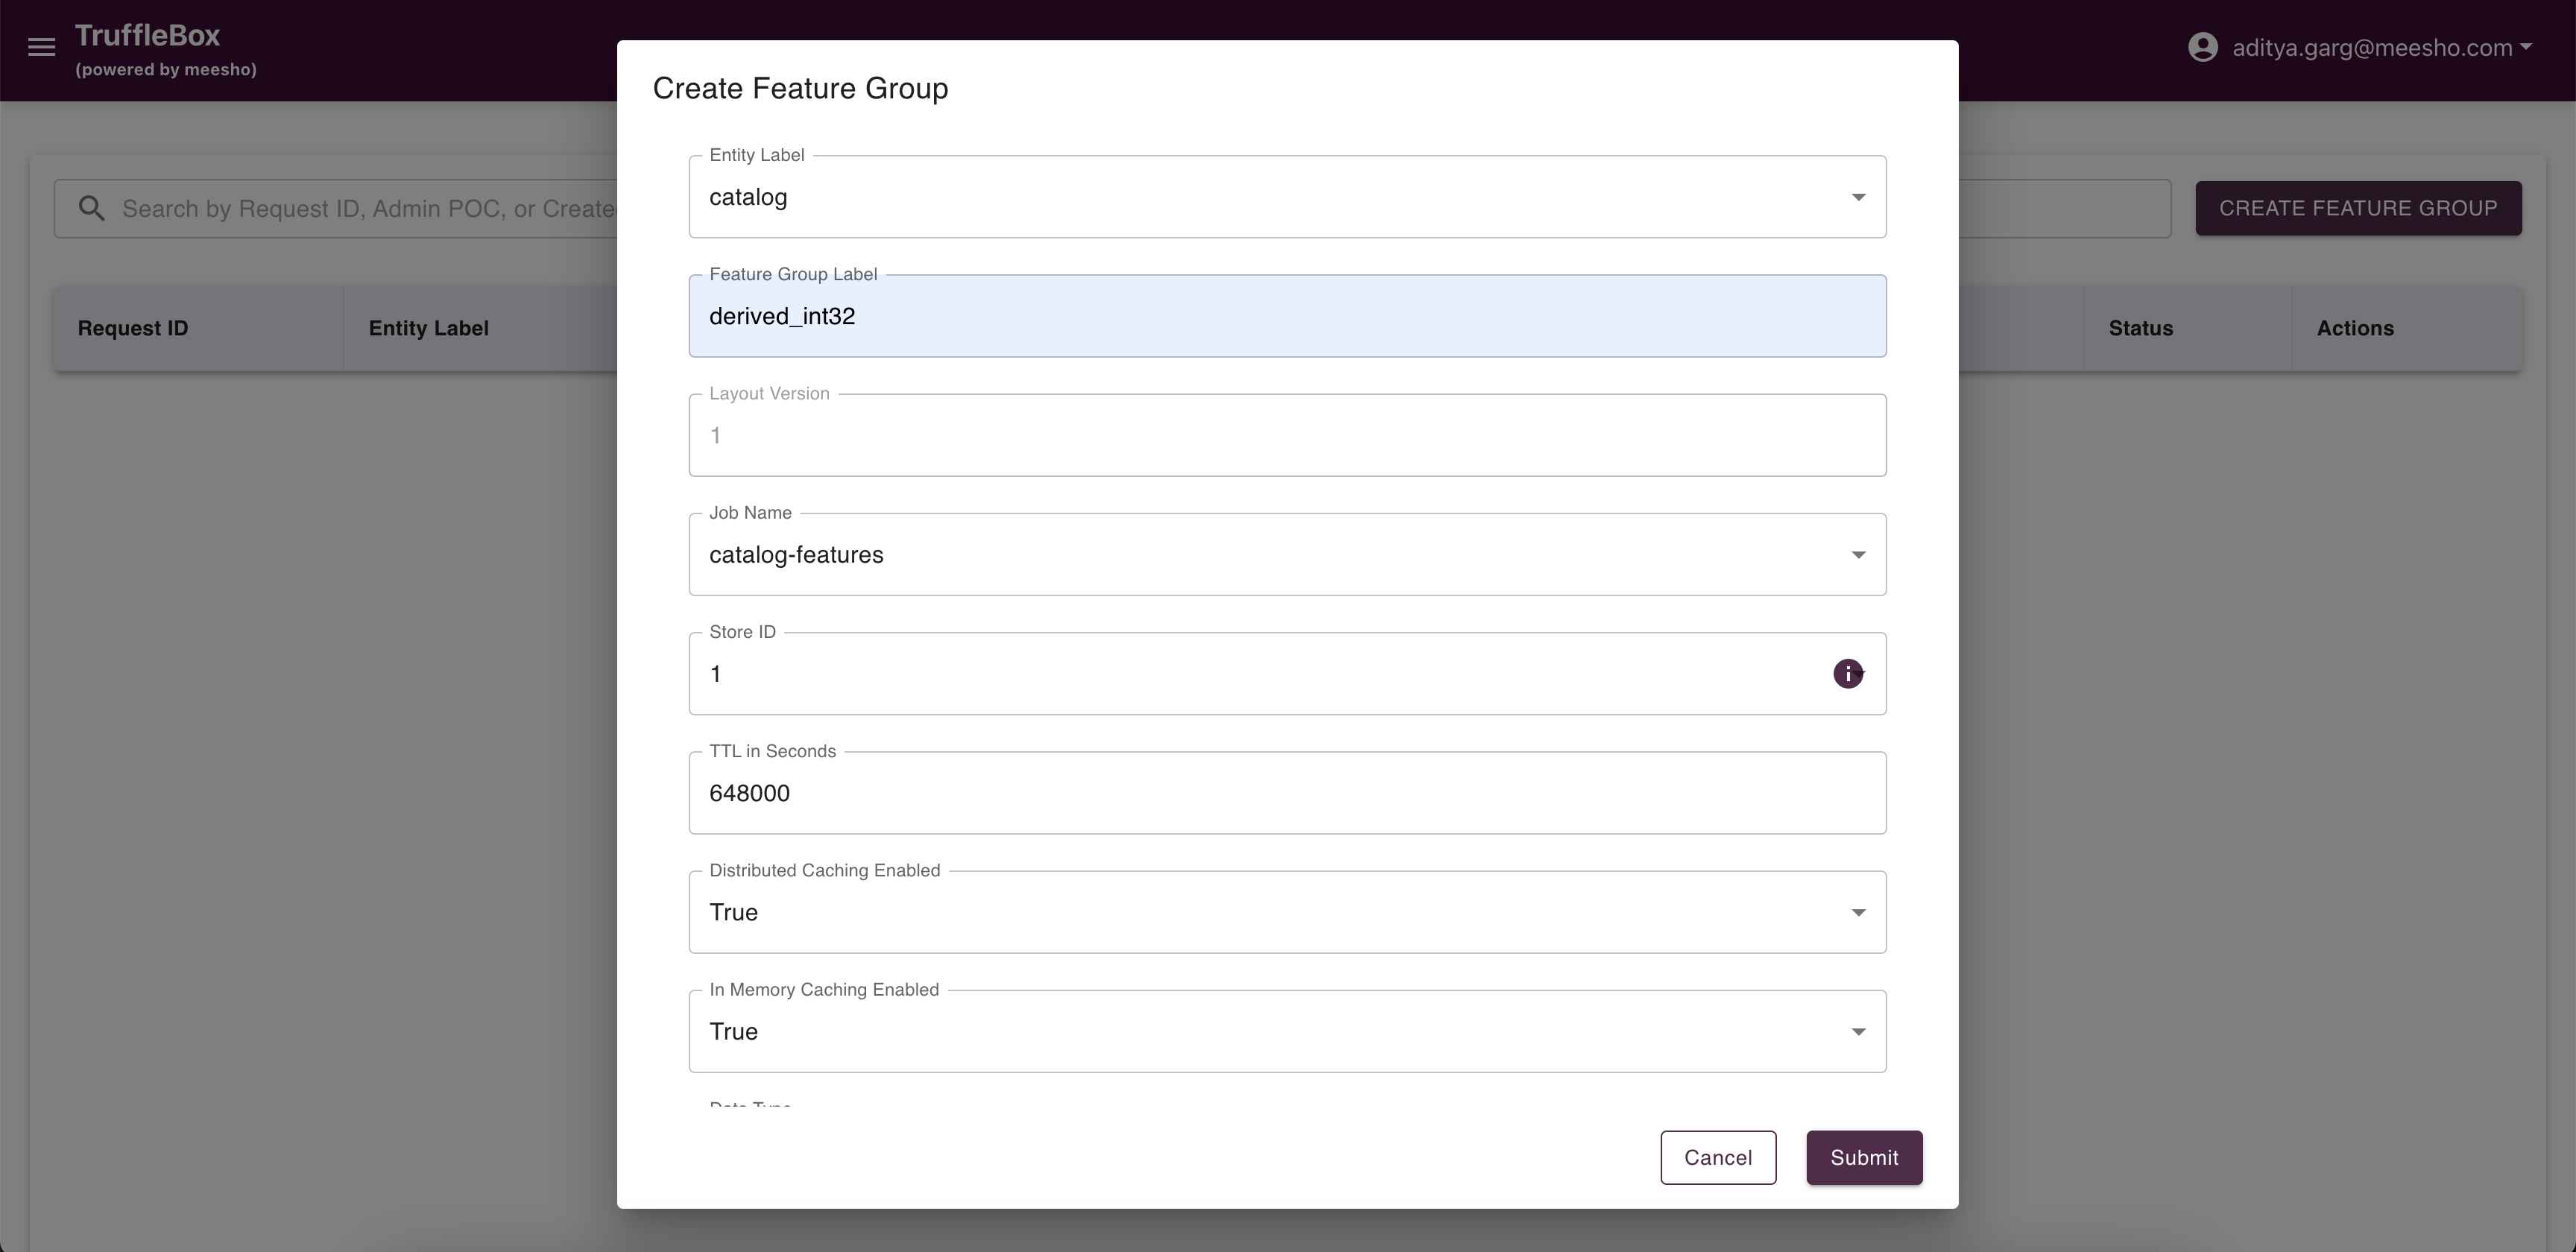Click the Store ID info icon
2576x1252 pixels.
click(x=1847, y=674)
